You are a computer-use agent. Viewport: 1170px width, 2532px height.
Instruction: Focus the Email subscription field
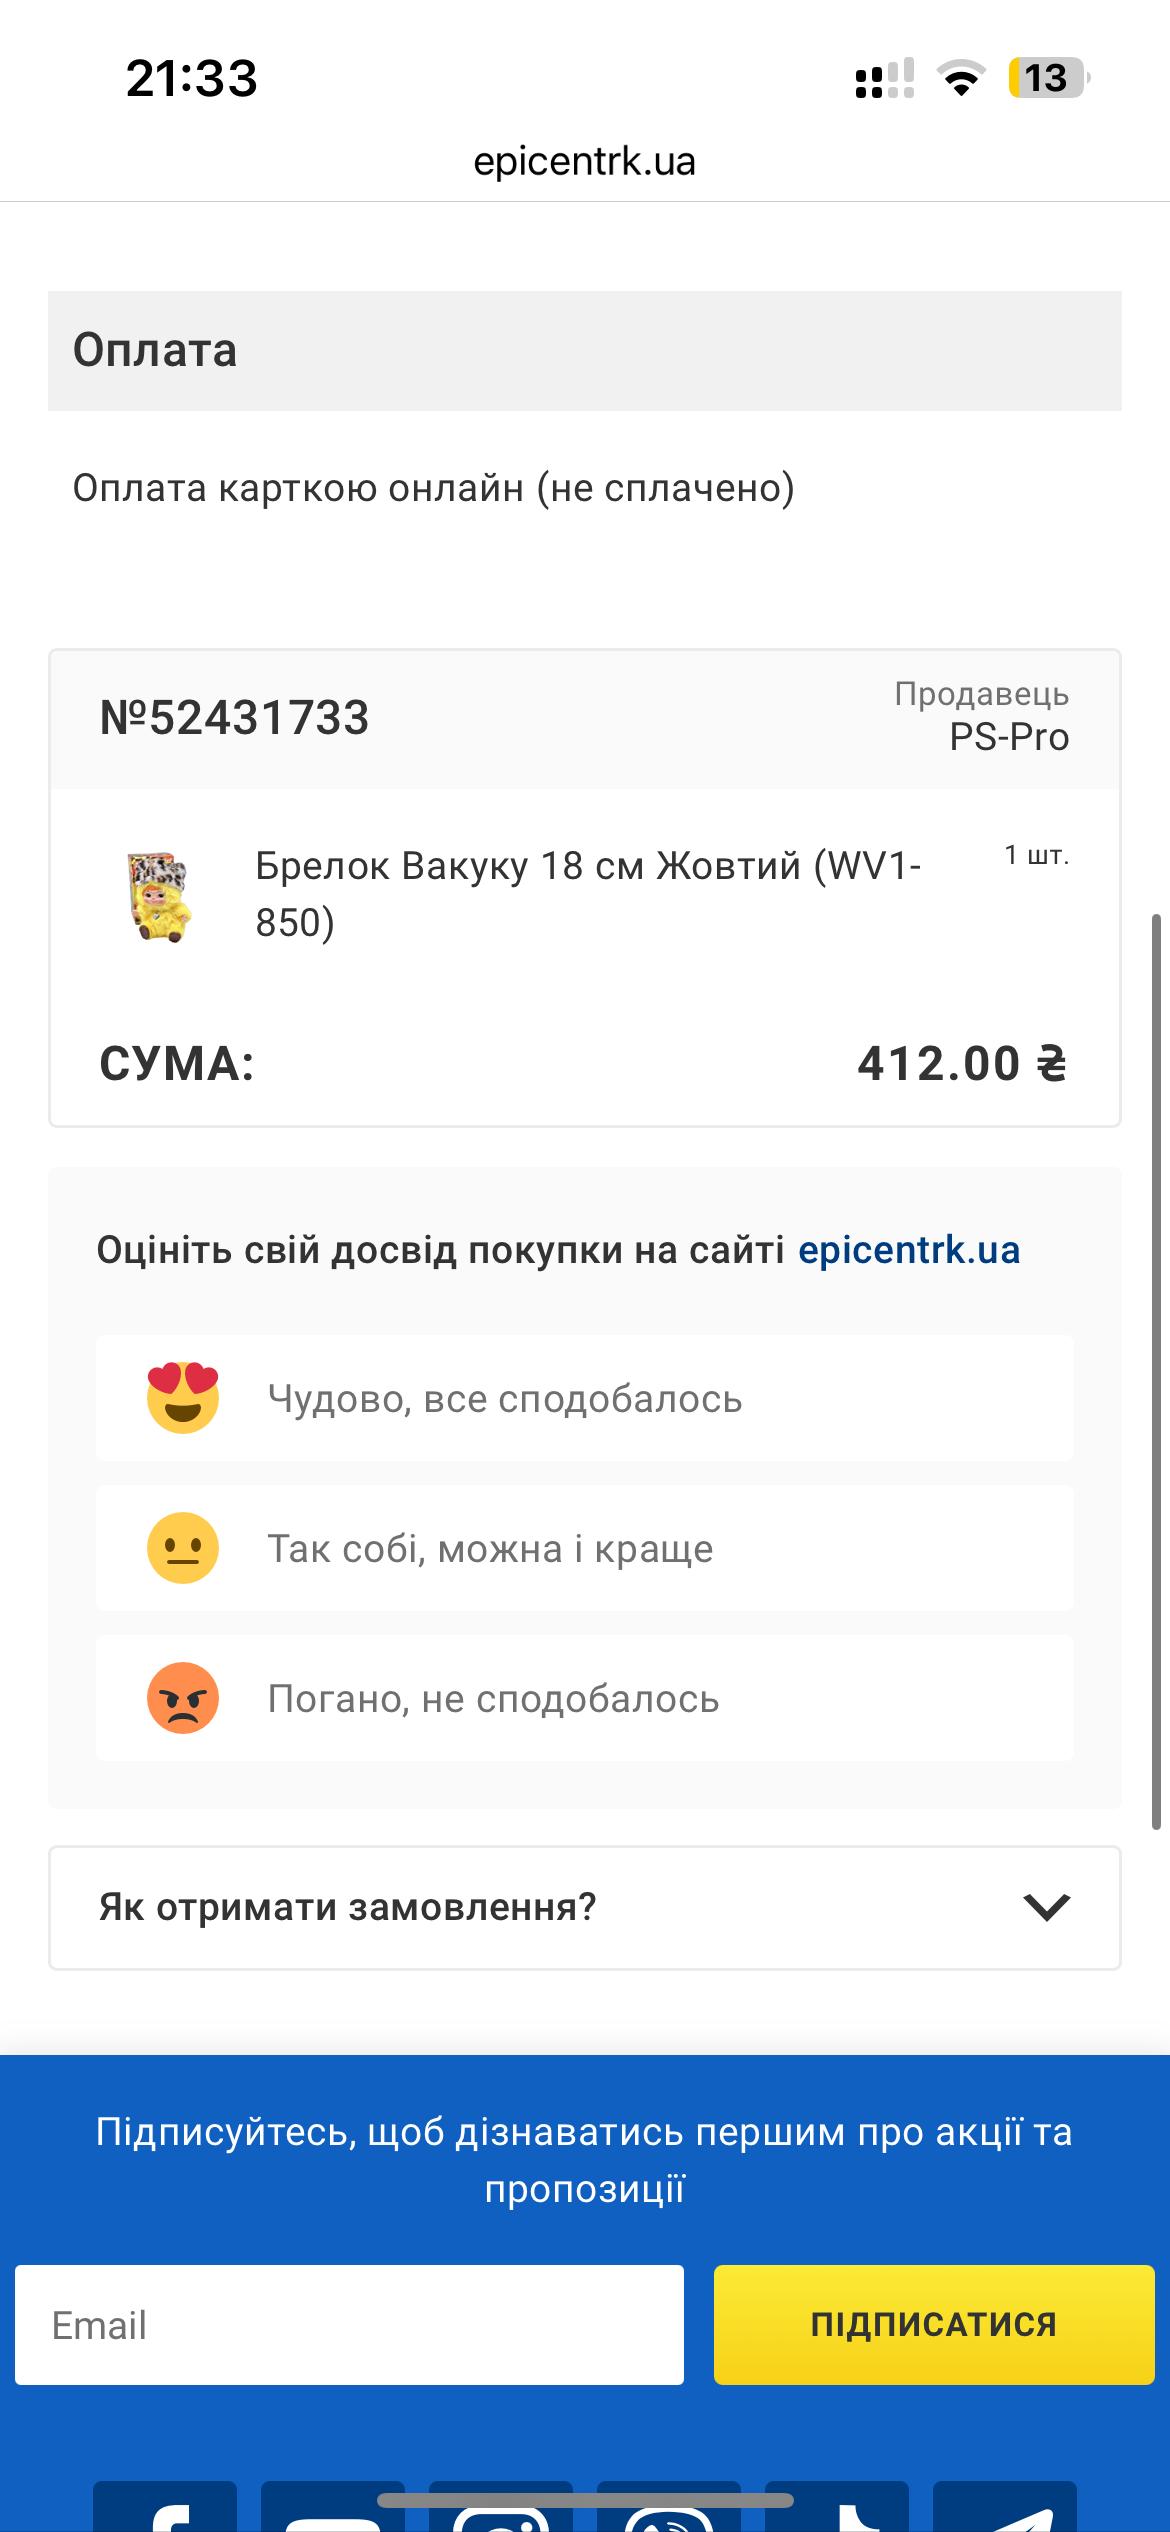tap(349, 2325)
